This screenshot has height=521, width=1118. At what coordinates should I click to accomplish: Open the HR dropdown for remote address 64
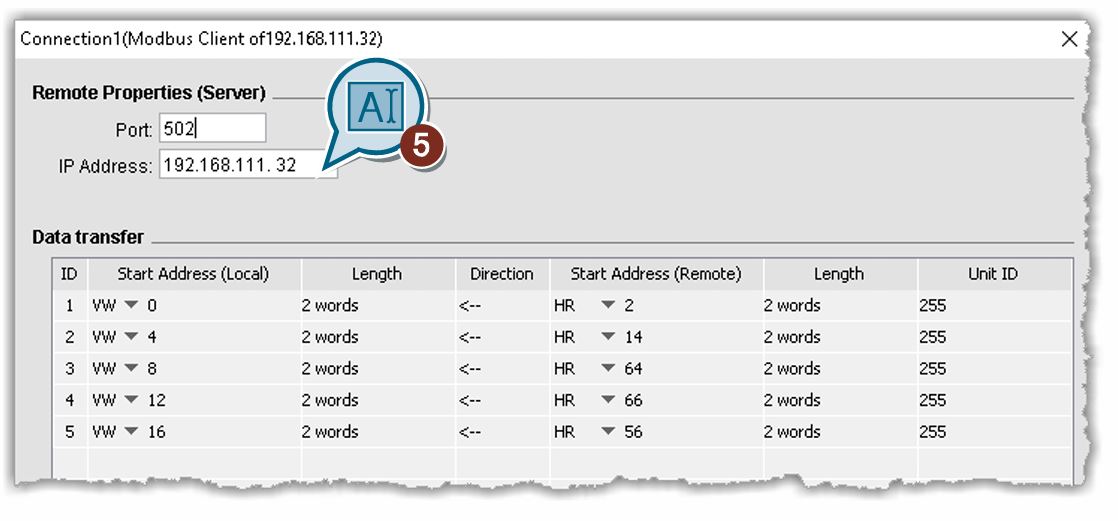pos(608,369)
